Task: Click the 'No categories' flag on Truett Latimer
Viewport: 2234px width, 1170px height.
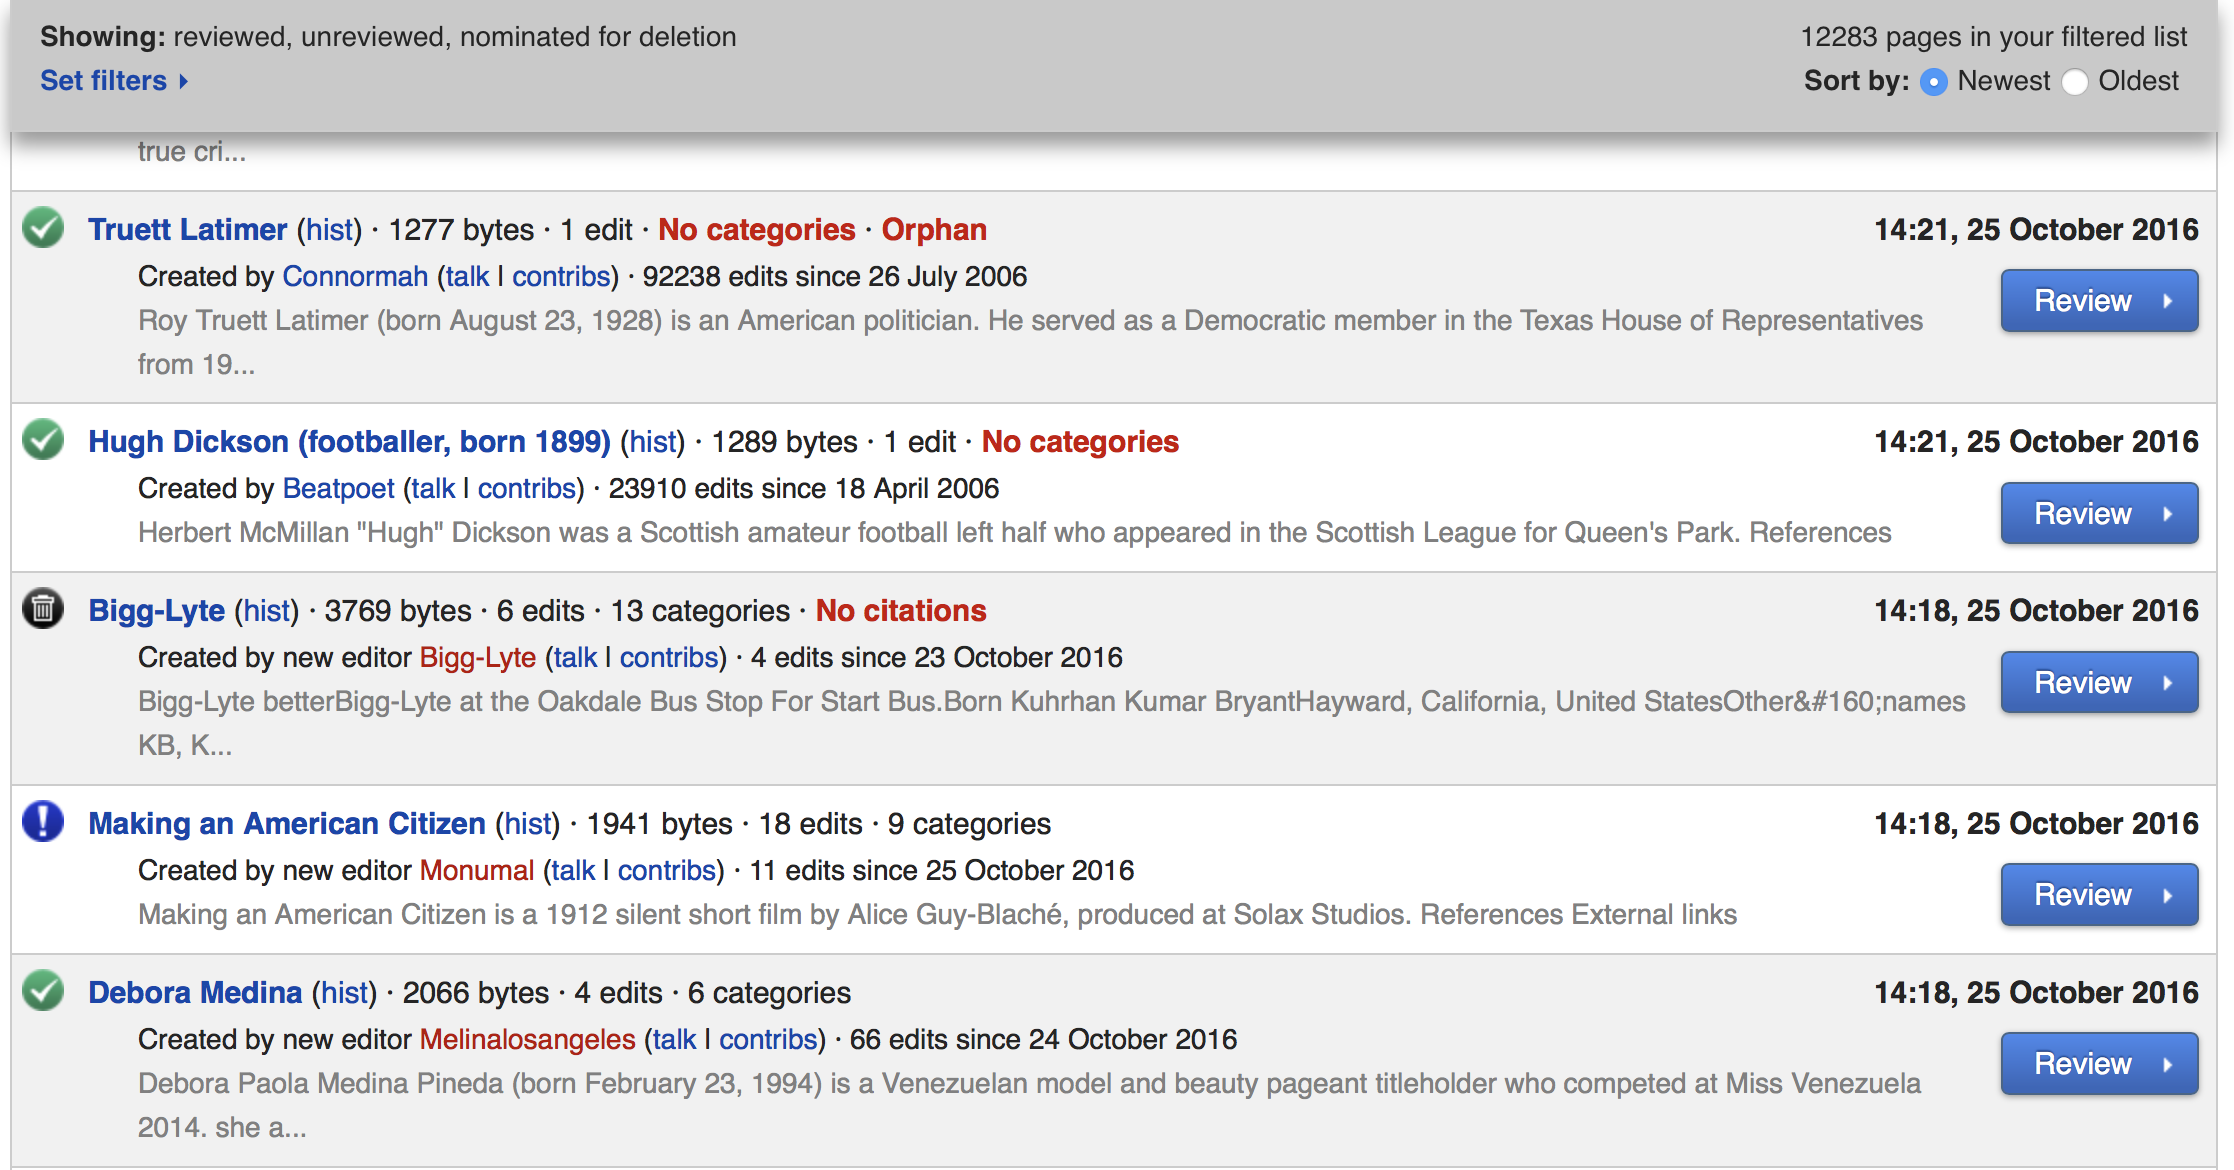Action: (x=757, y=230)
